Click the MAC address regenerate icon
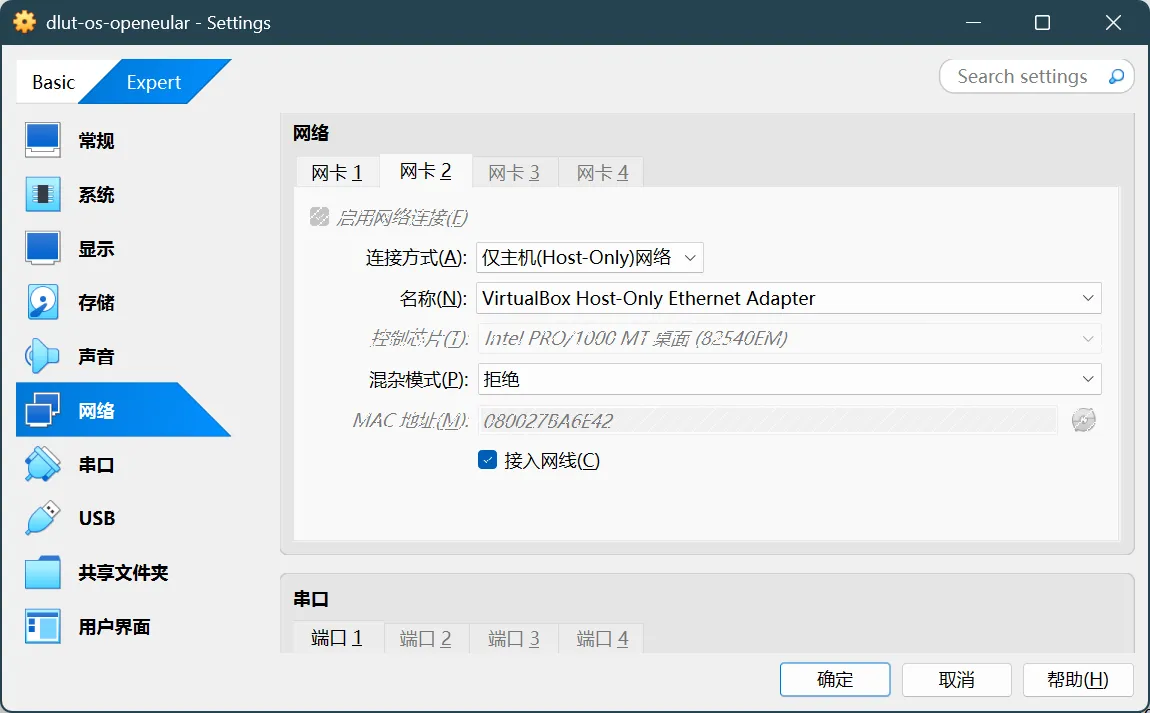 (1083, 421)
